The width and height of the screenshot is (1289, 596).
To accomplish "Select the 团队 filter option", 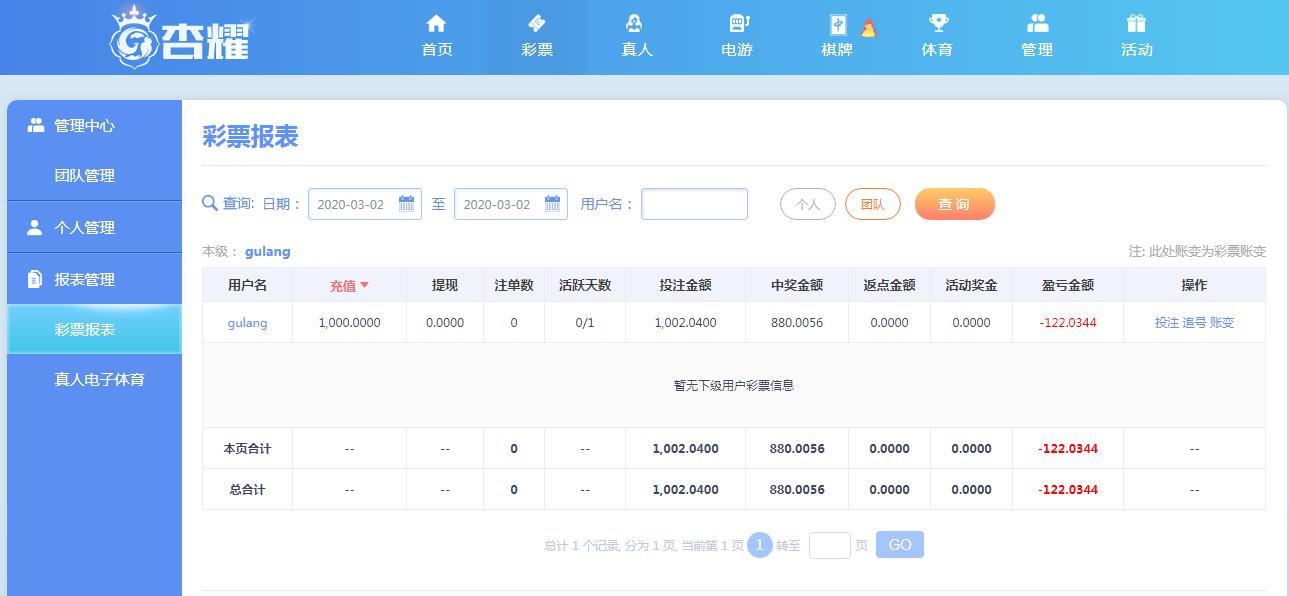I will click(873, 204).
